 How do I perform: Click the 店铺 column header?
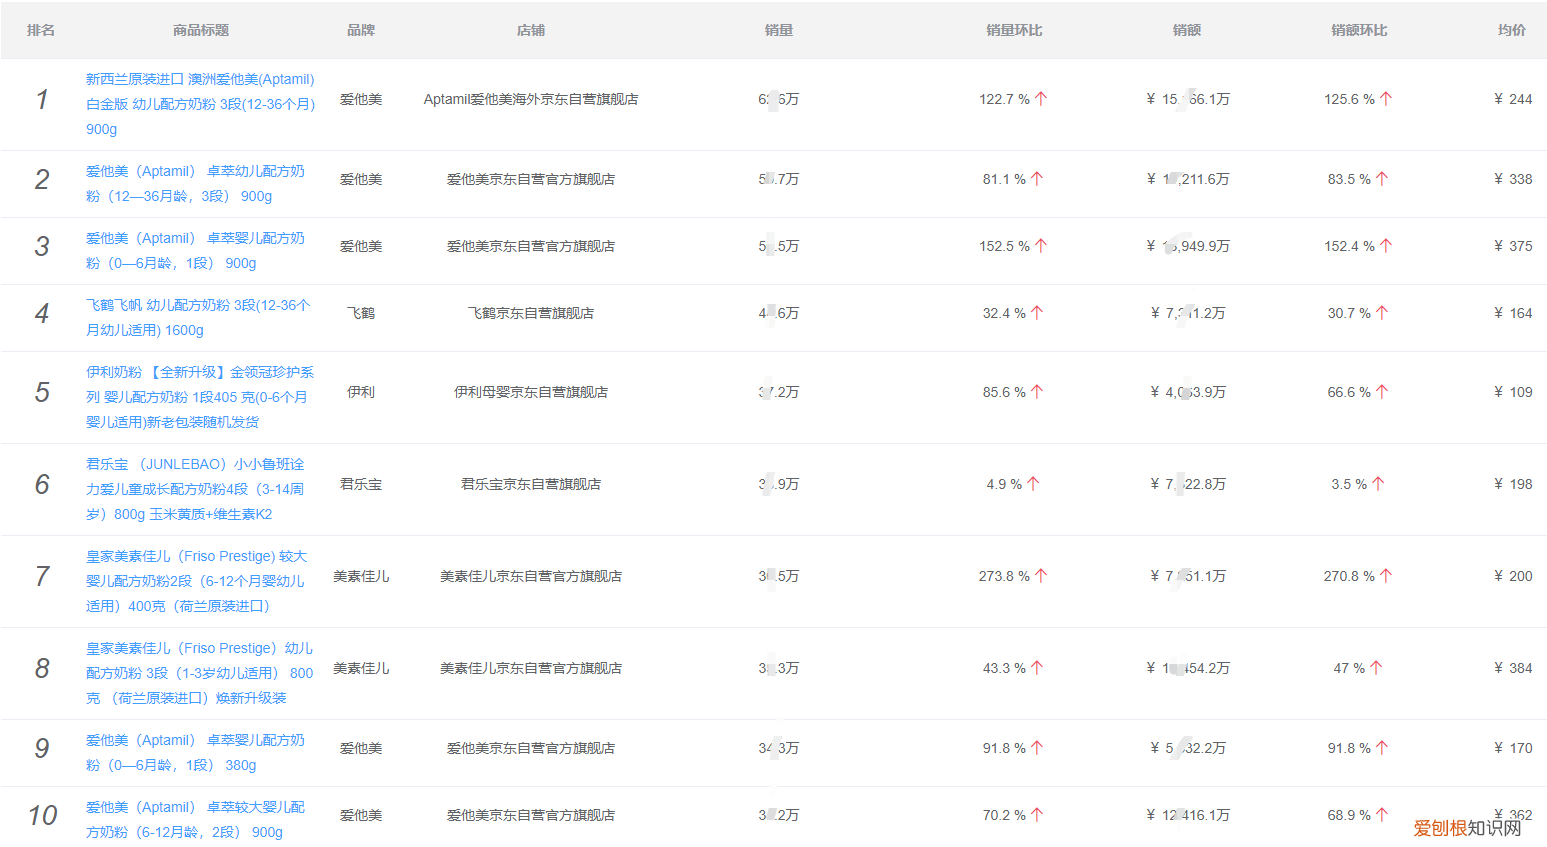click(x=531, y=29)
